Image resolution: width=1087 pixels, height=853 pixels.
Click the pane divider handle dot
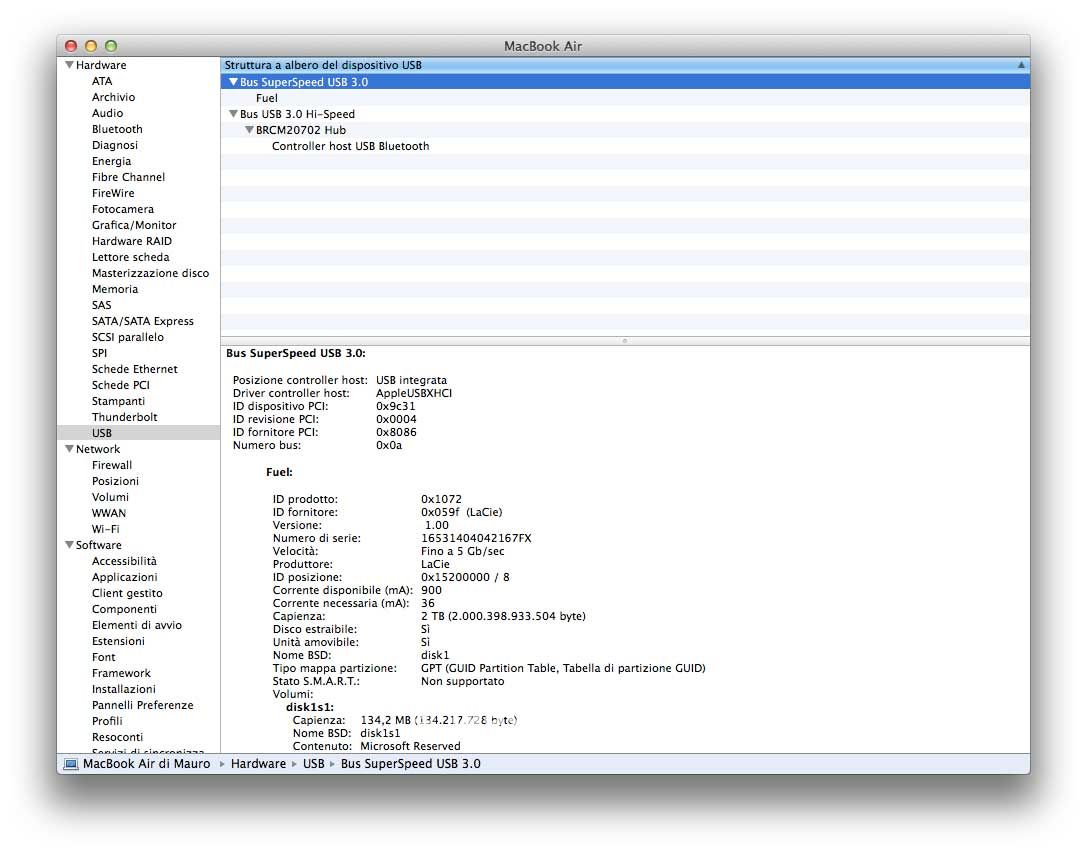tap(625, 341)
